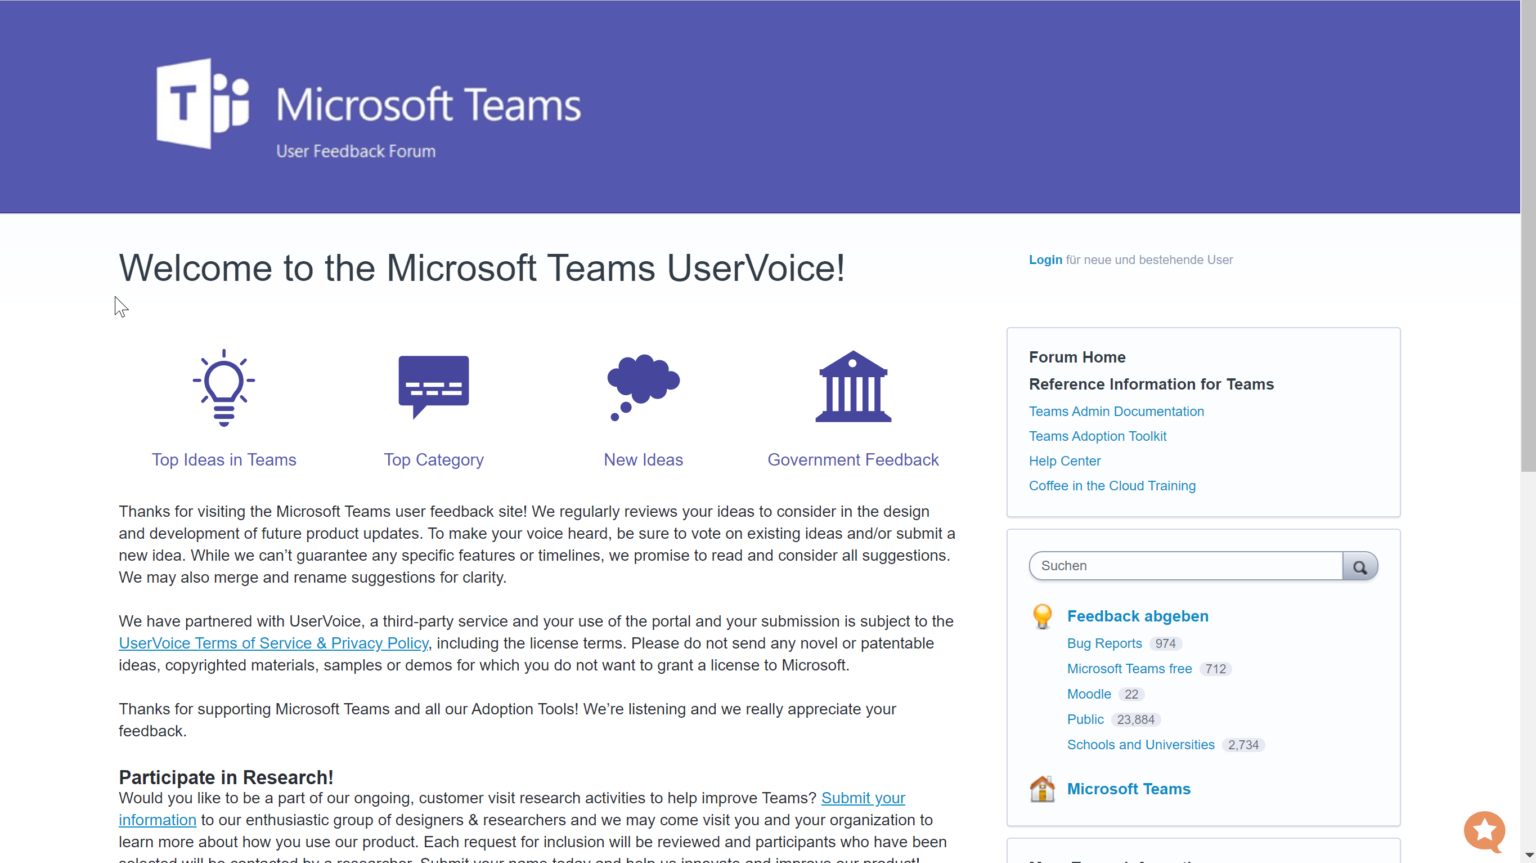Click the house icon beside Microsoft Teams
1536x863 pixels.
click(1043, 789)
